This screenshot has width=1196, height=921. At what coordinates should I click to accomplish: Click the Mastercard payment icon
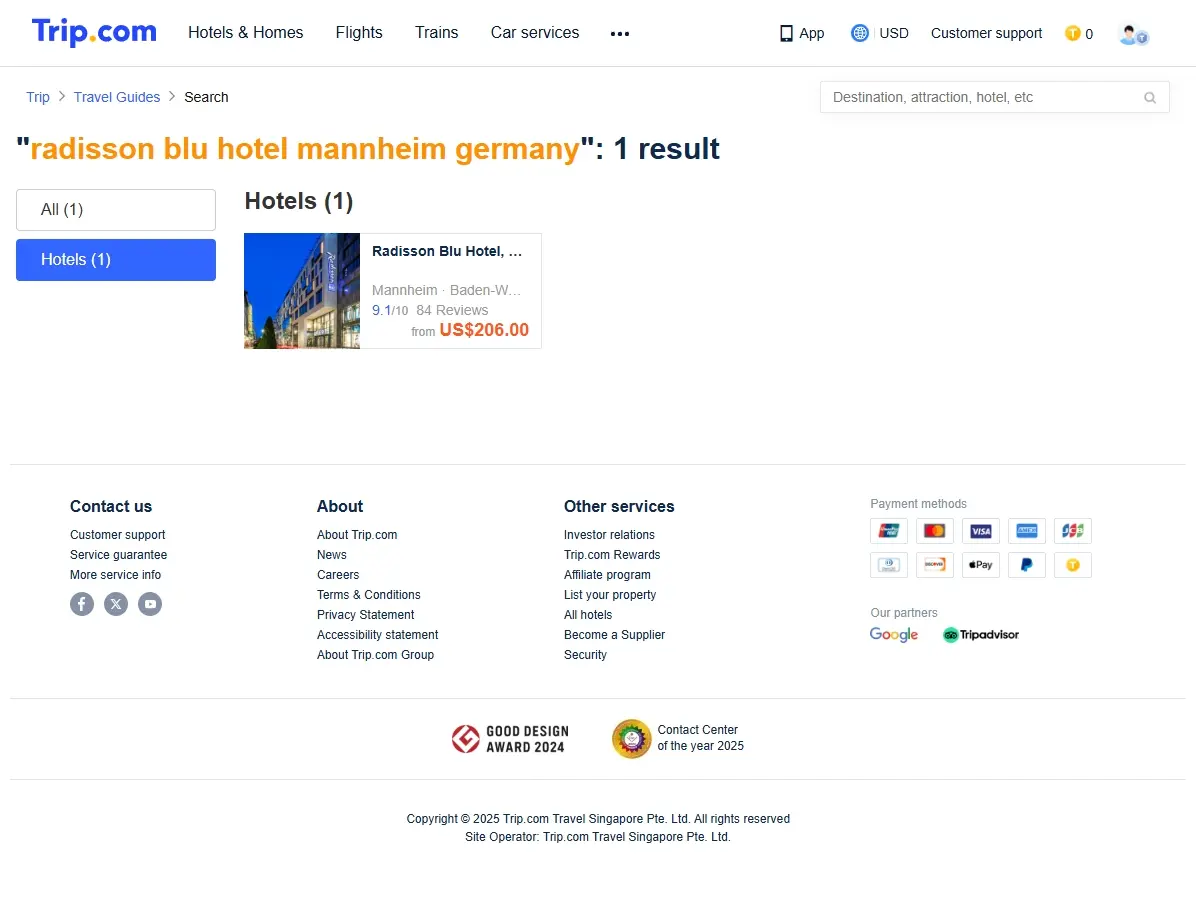coord(934,530)
